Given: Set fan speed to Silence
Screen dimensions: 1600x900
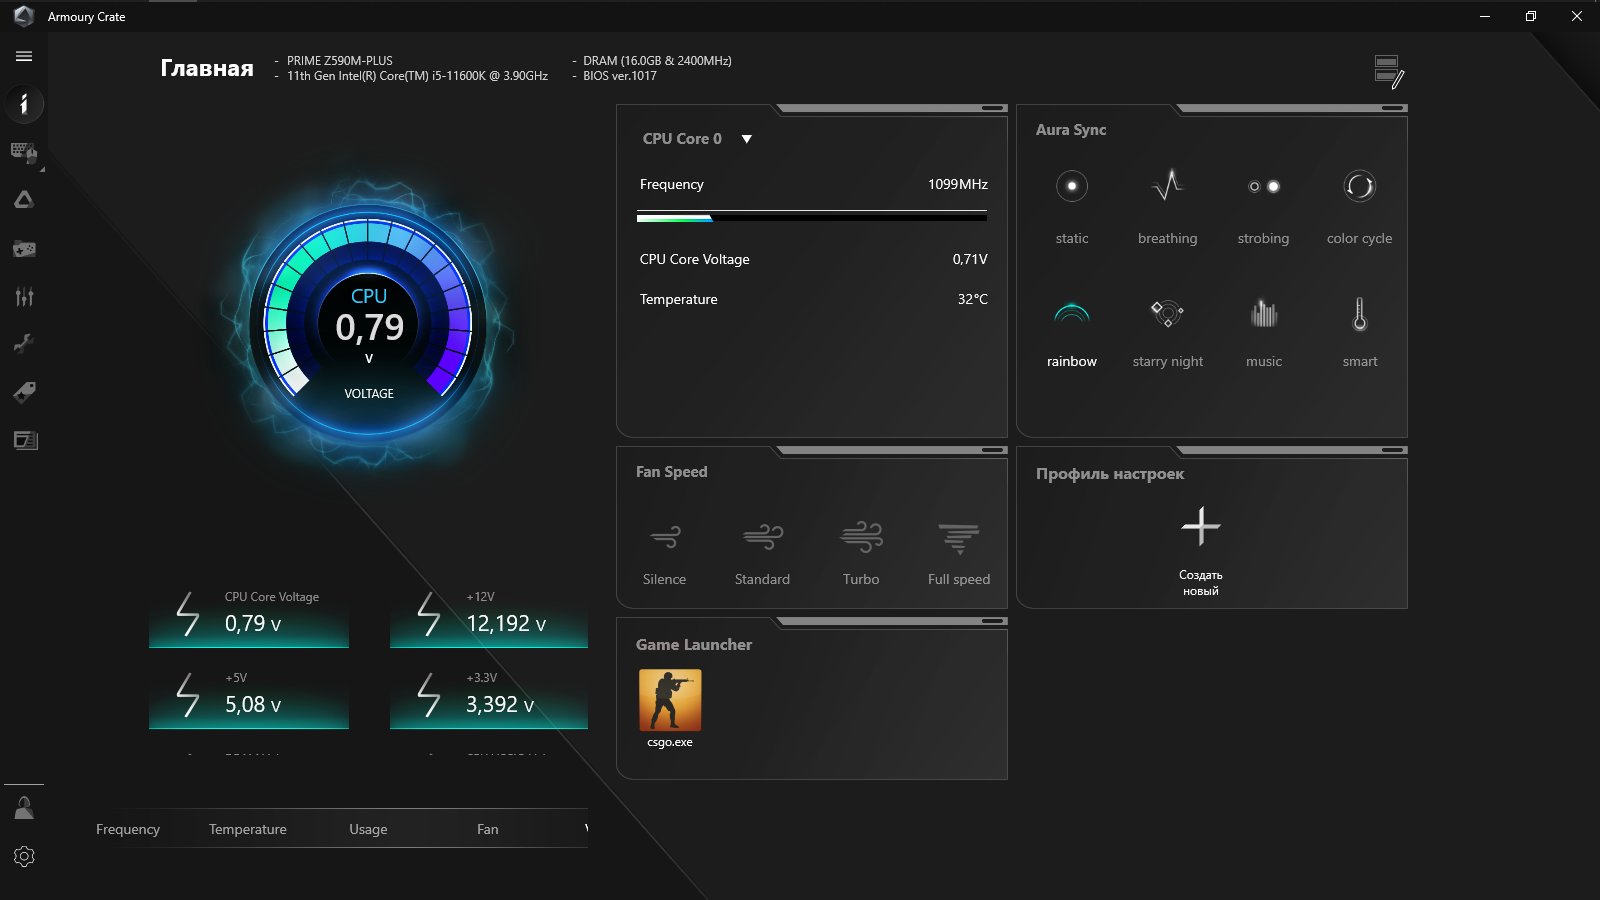Looking at the screenshot, I should 665,553.
